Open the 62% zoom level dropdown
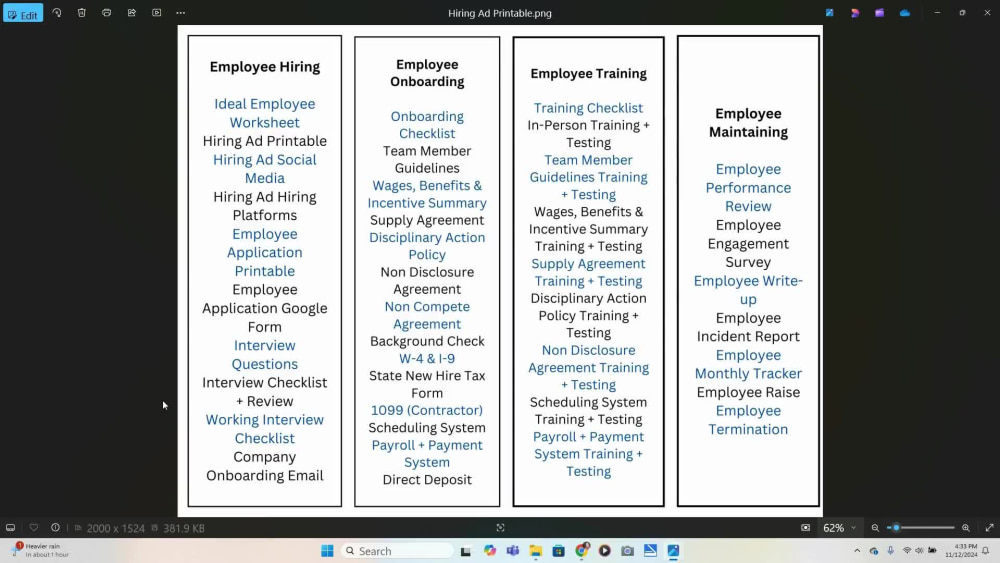 [x=839, y=528]
